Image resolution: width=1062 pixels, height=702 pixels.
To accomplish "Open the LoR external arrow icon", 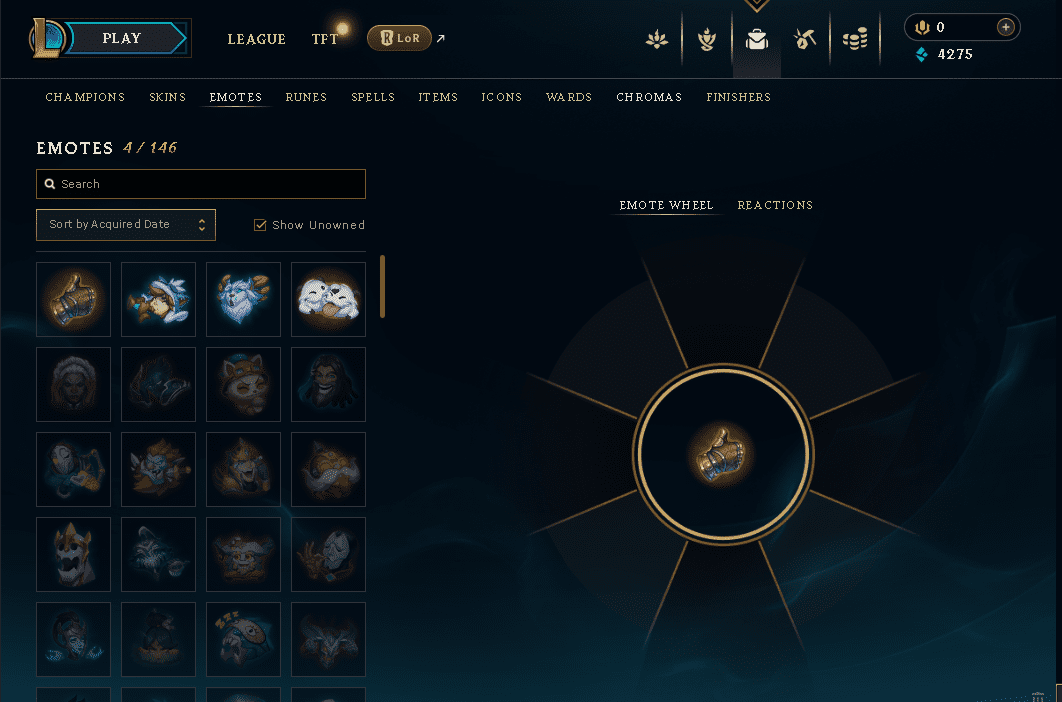I will [x=441, y=39].
